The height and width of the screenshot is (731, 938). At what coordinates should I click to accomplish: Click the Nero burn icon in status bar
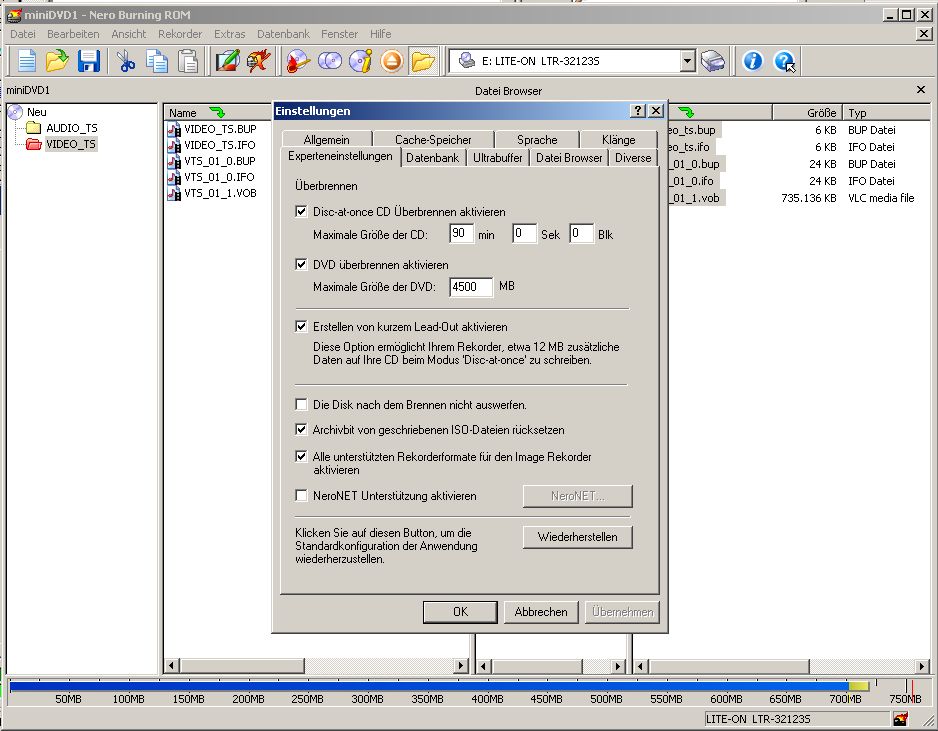point(900,718)
